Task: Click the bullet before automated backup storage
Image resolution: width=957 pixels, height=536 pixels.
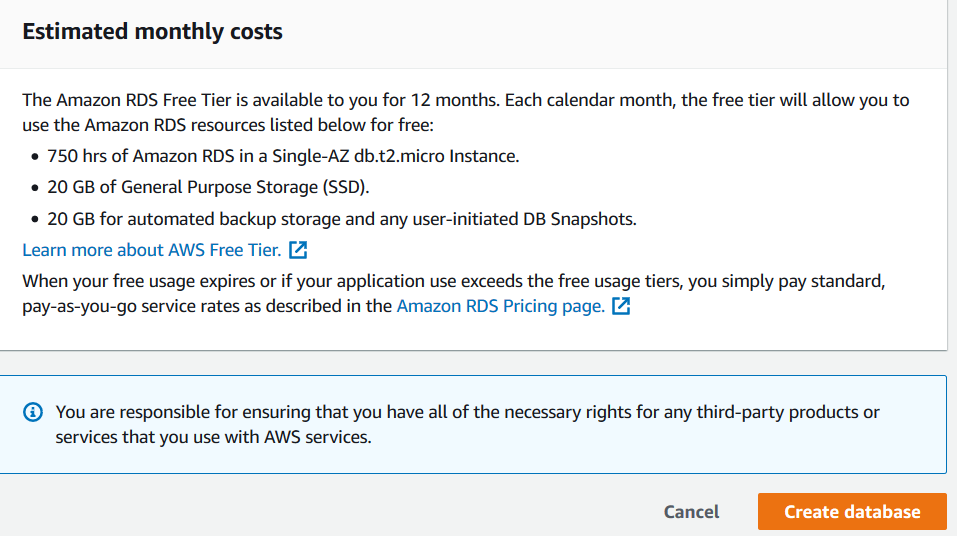Action: coord(33,219)
